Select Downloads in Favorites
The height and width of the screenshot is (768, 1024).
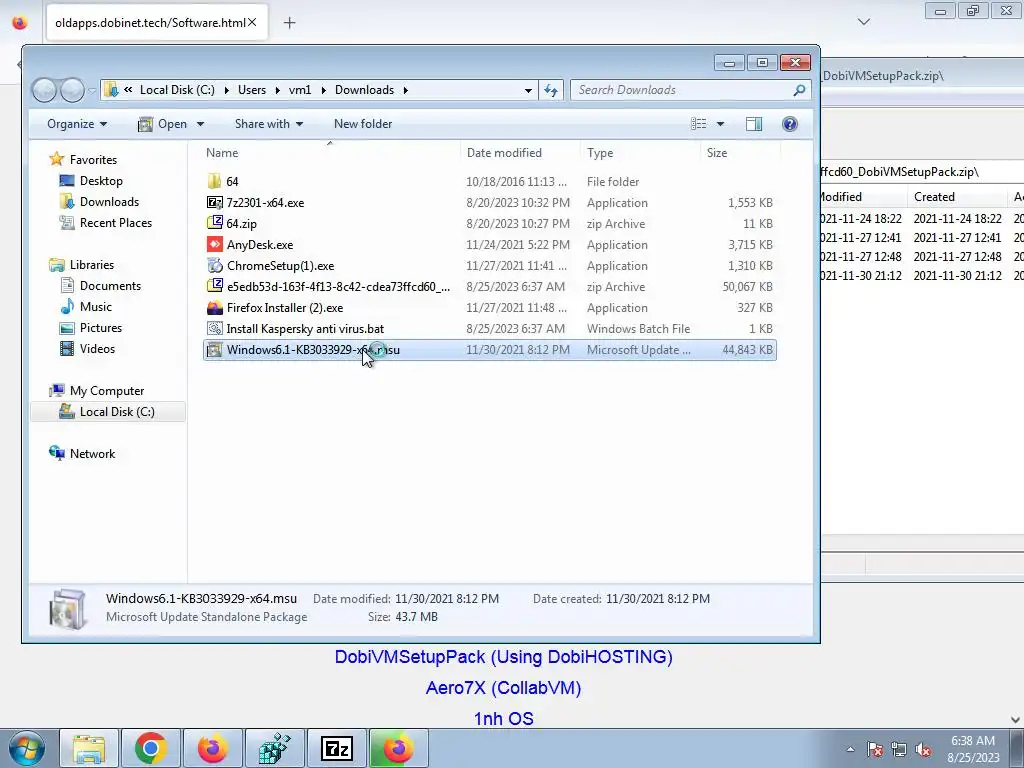tap(109, 202)
